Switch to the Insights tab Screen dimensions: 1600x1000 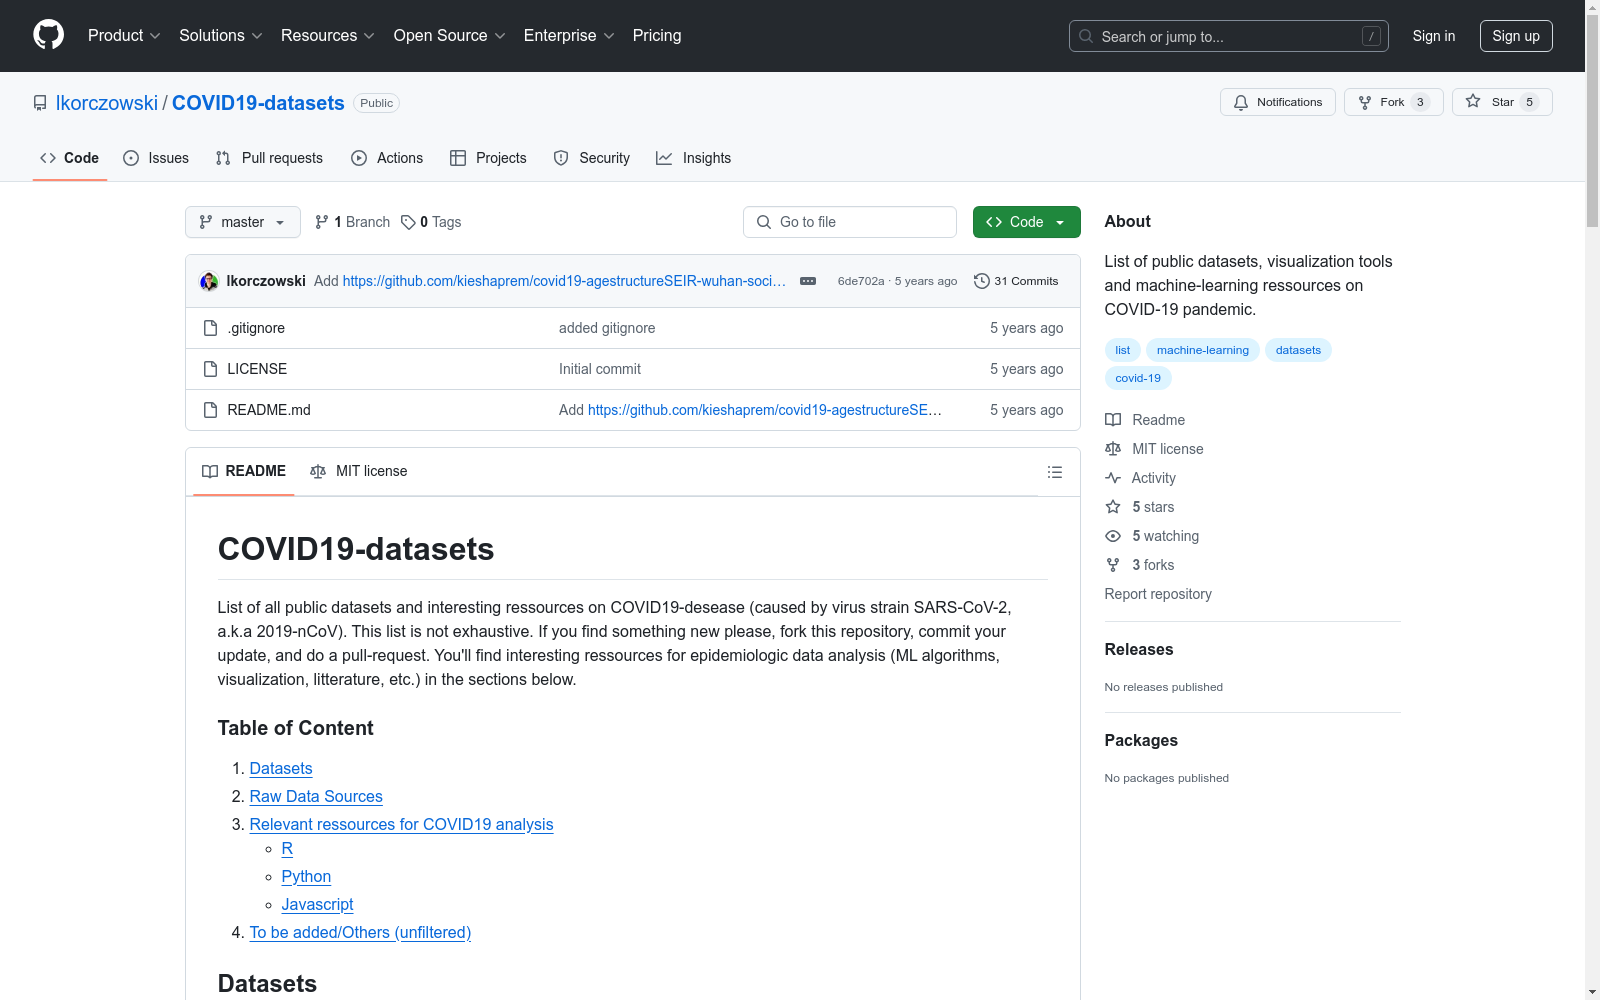[693, 158]
